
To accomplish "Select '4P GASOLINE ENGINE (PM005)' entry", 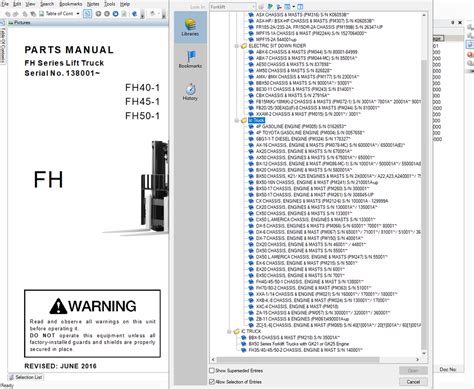I will click(x=301, y=127).
